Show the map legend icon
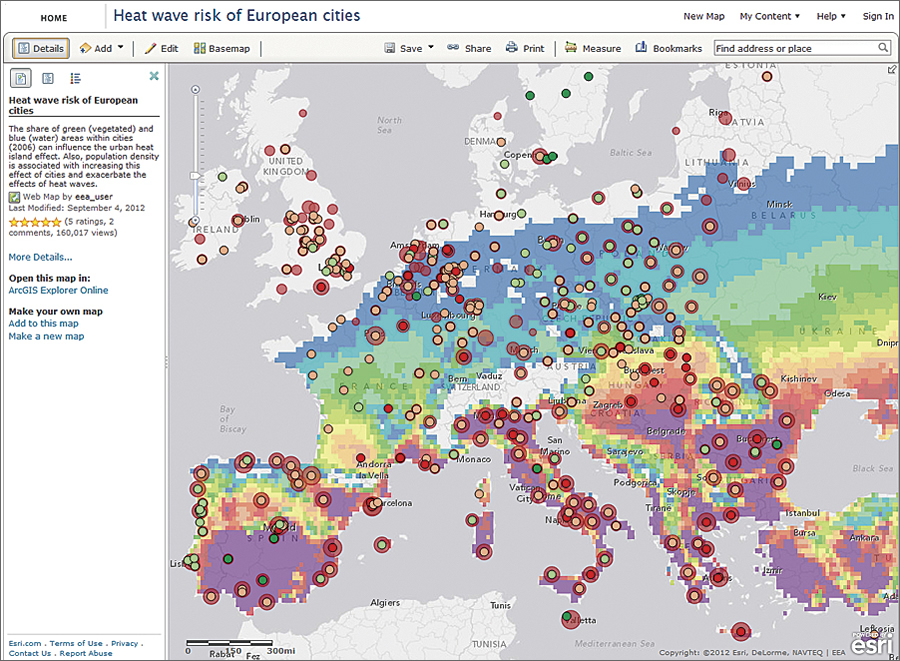The height and width of the screenshot is (661, 900). point(75,78)
